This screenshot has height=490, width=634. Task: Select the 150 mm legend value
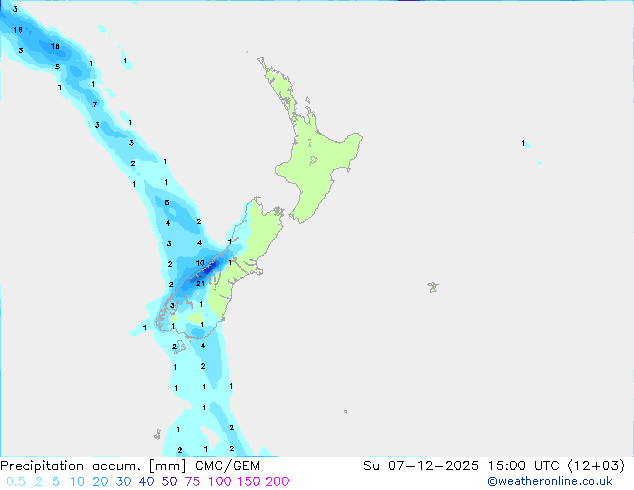[249, 482]
